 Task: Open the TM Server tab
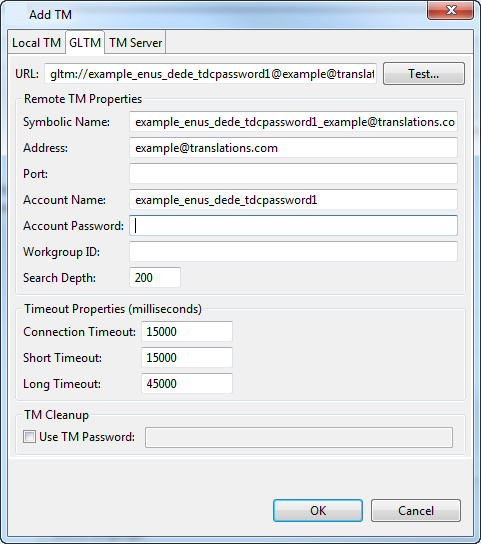pyautogui.click(x=135, y=43)
